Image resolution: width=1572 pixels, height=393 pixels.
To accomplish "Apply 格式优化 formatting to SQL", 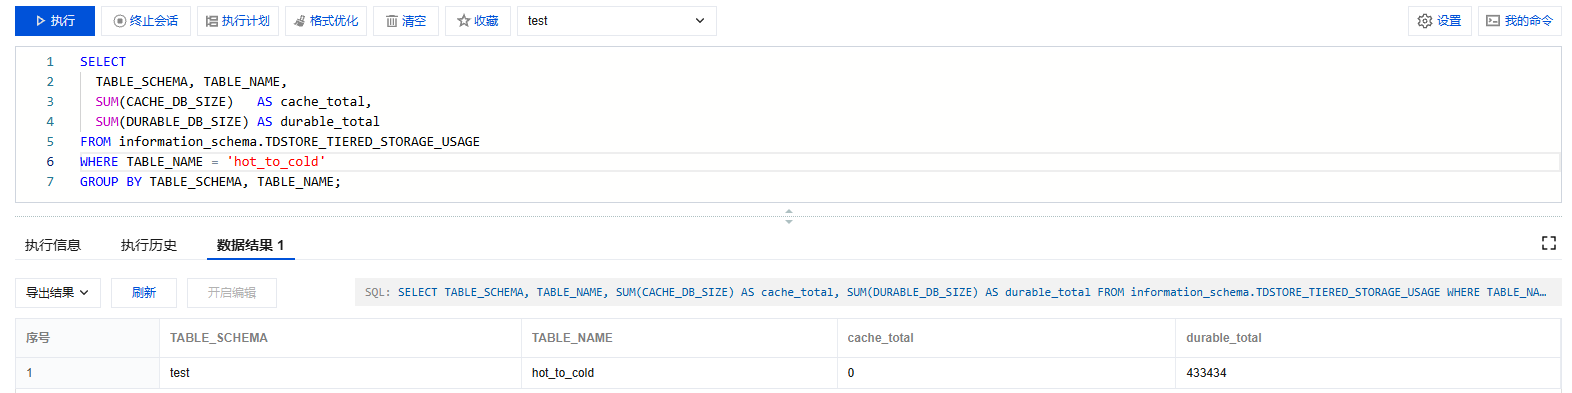I will tap(326, 21).
